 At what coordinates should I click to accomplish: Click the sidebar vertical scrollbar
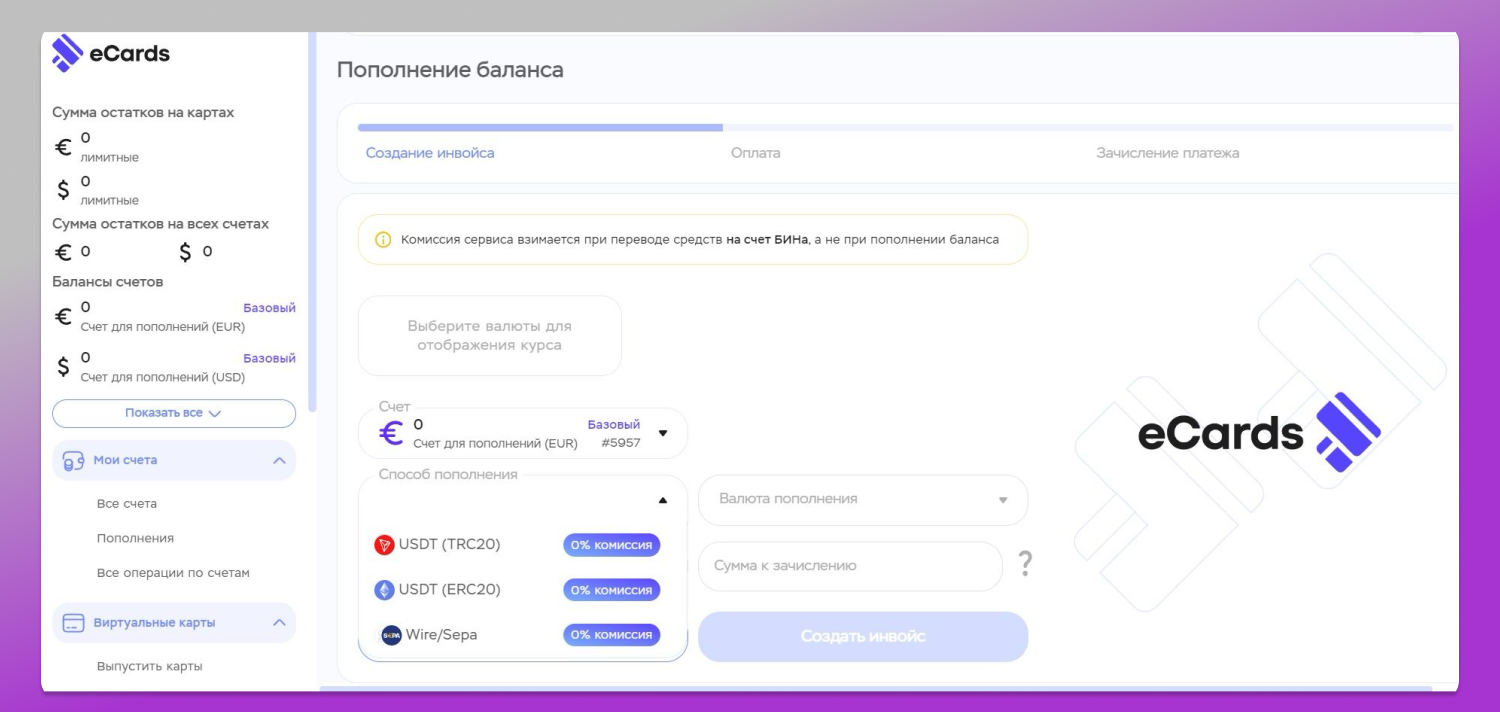click(312, 220)
